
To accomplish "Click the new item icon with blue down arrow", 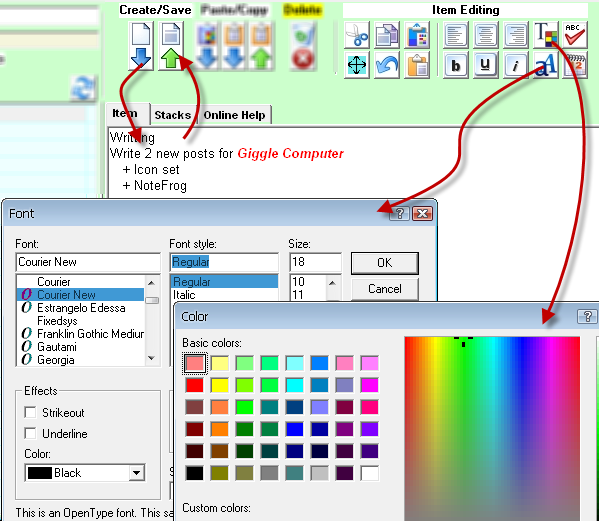I will pos(141,45).
